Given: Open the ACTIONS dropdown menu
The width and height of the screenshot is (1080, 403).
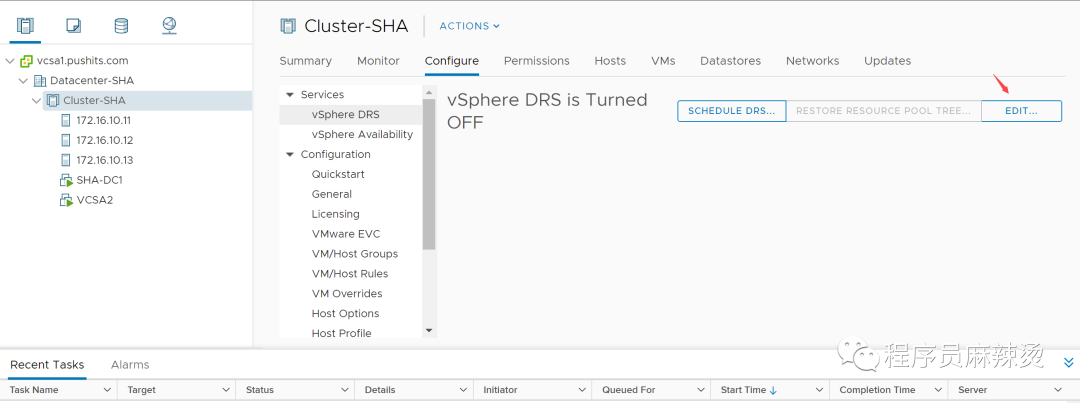Looking at the screenshot, I should 469,26.
